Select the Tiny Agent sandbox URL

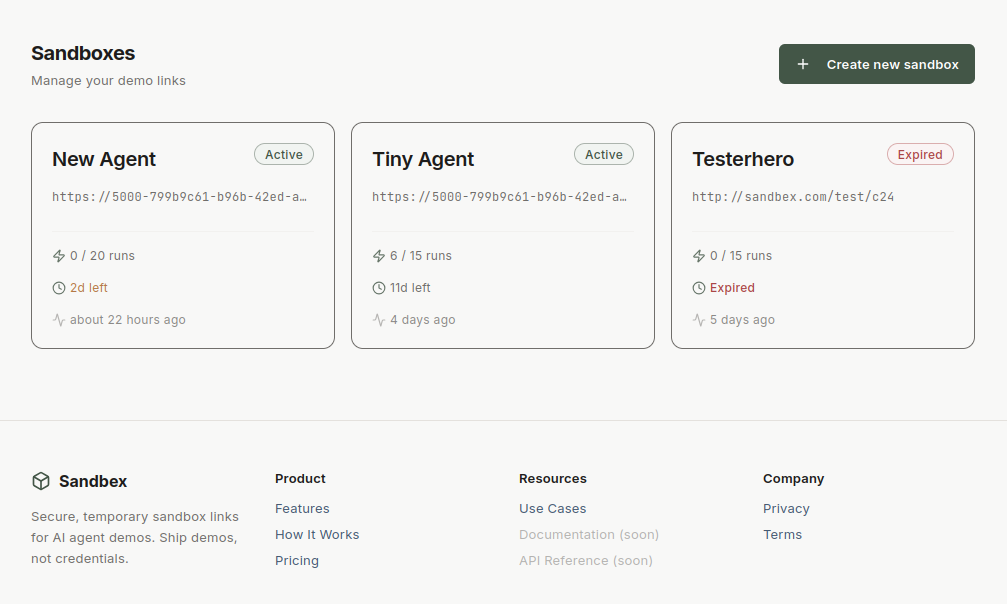tap(499, 197)
